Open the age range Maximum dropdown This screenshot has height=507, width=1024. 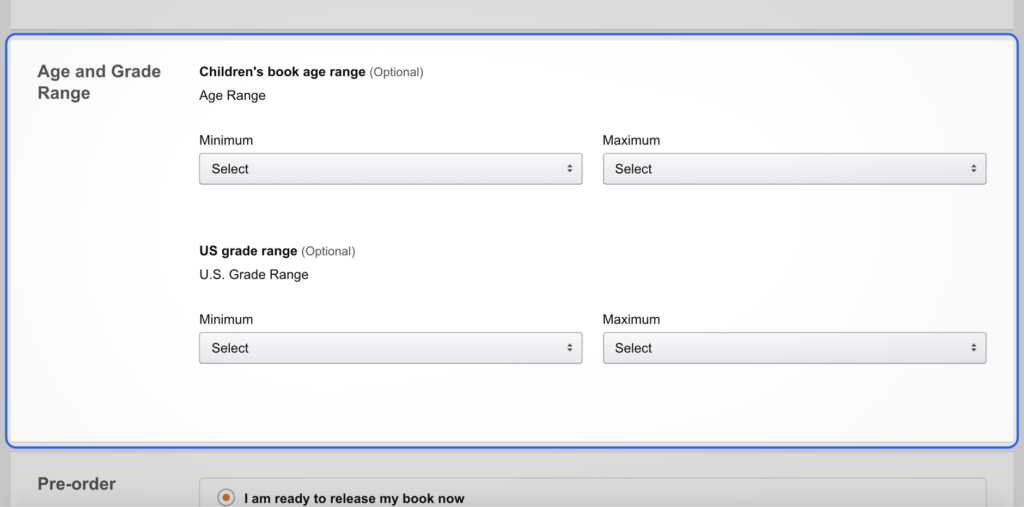[x=794, y=169]
